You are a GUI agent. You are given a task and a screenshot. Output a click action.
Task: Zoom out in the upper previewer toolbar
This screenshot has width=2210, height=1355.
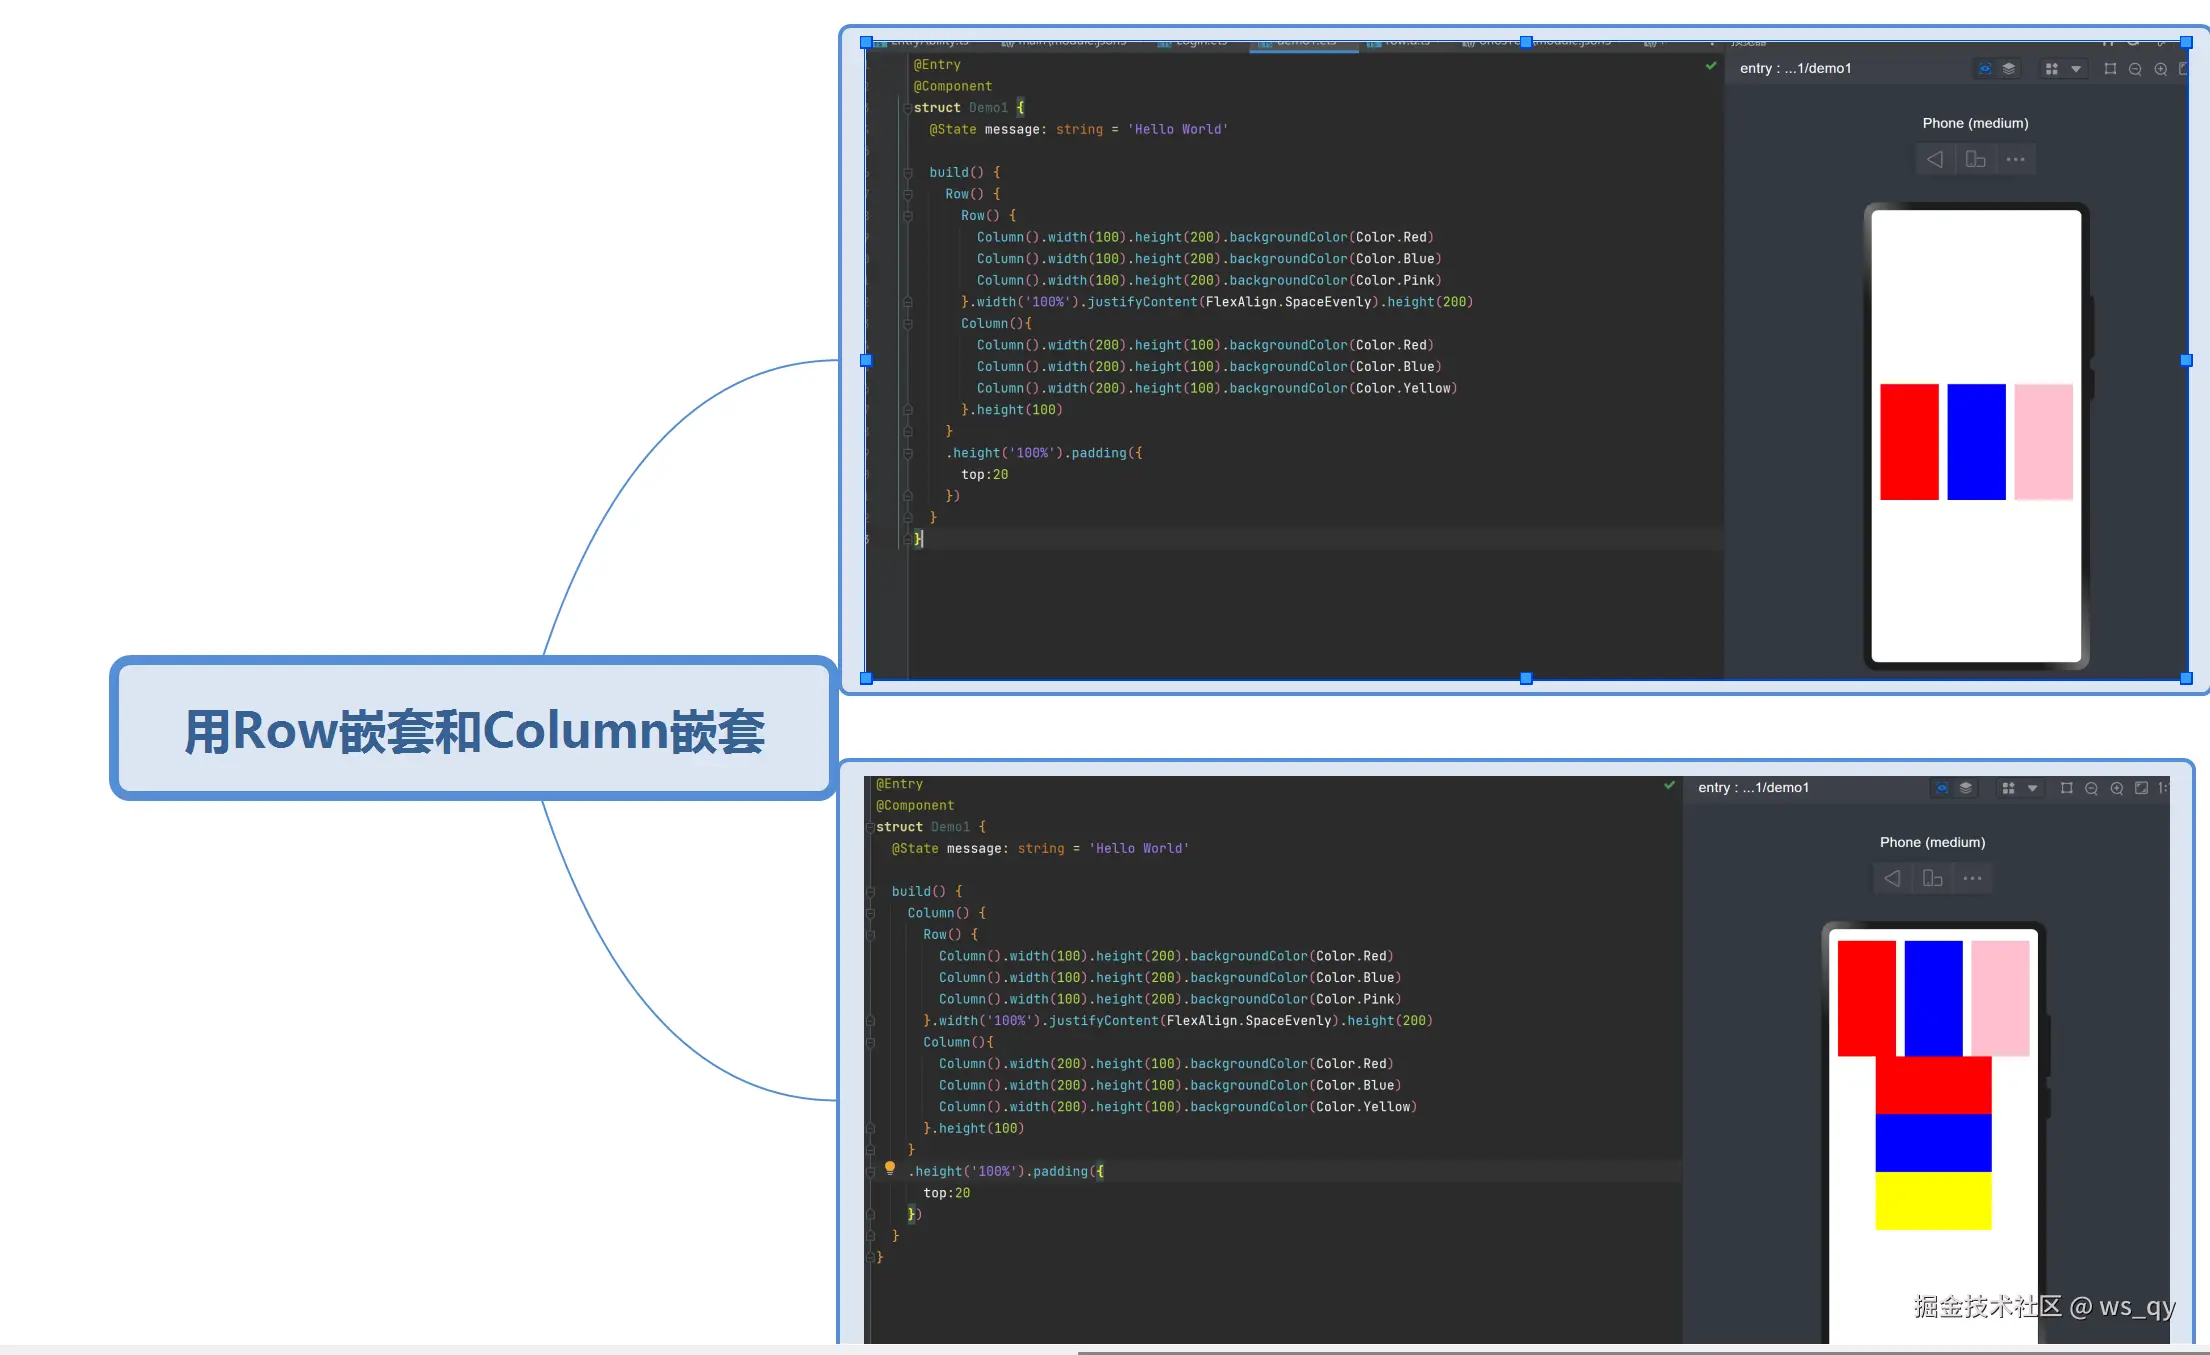[2135, 69]
